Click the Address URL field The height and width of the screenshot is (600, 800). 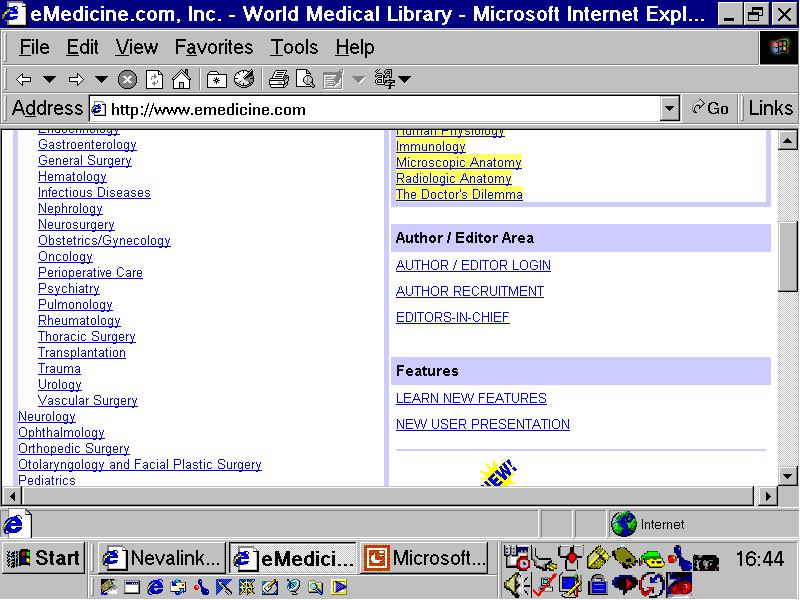(375, 109)
